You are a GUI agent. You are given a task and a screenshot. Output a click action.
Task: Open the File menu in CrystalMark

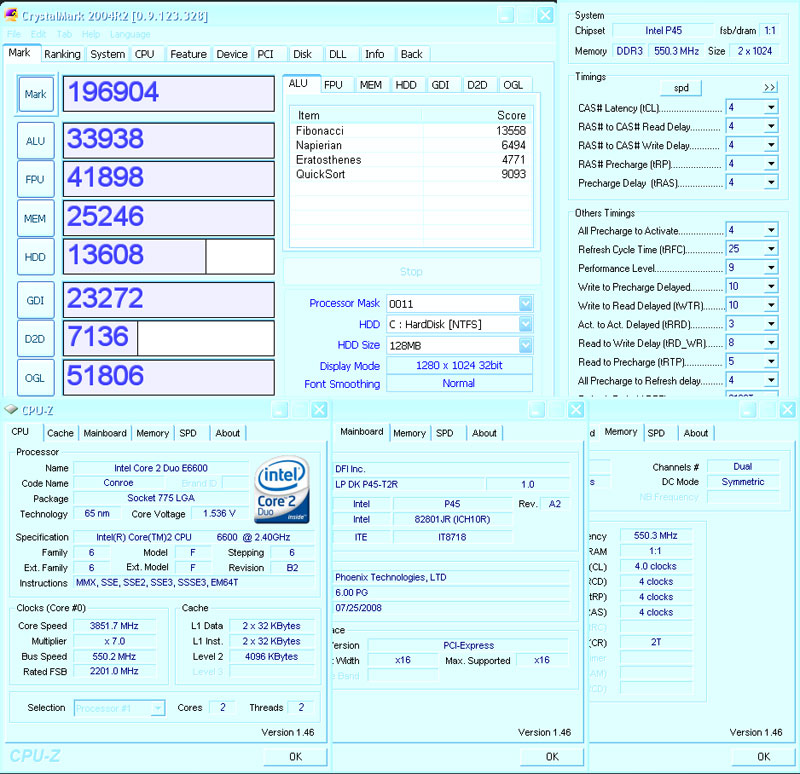click(14, 34)
